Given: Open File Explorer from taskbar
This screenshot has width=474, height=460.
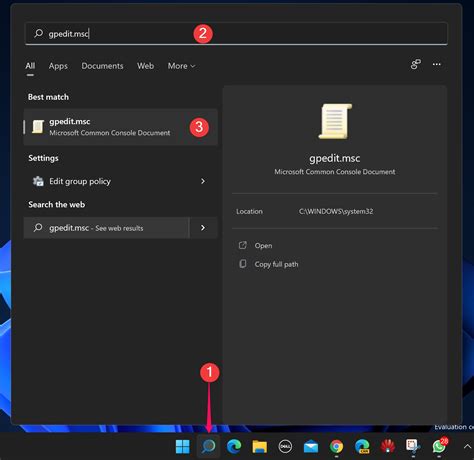Looking at the screenshot, I should 260,447.
